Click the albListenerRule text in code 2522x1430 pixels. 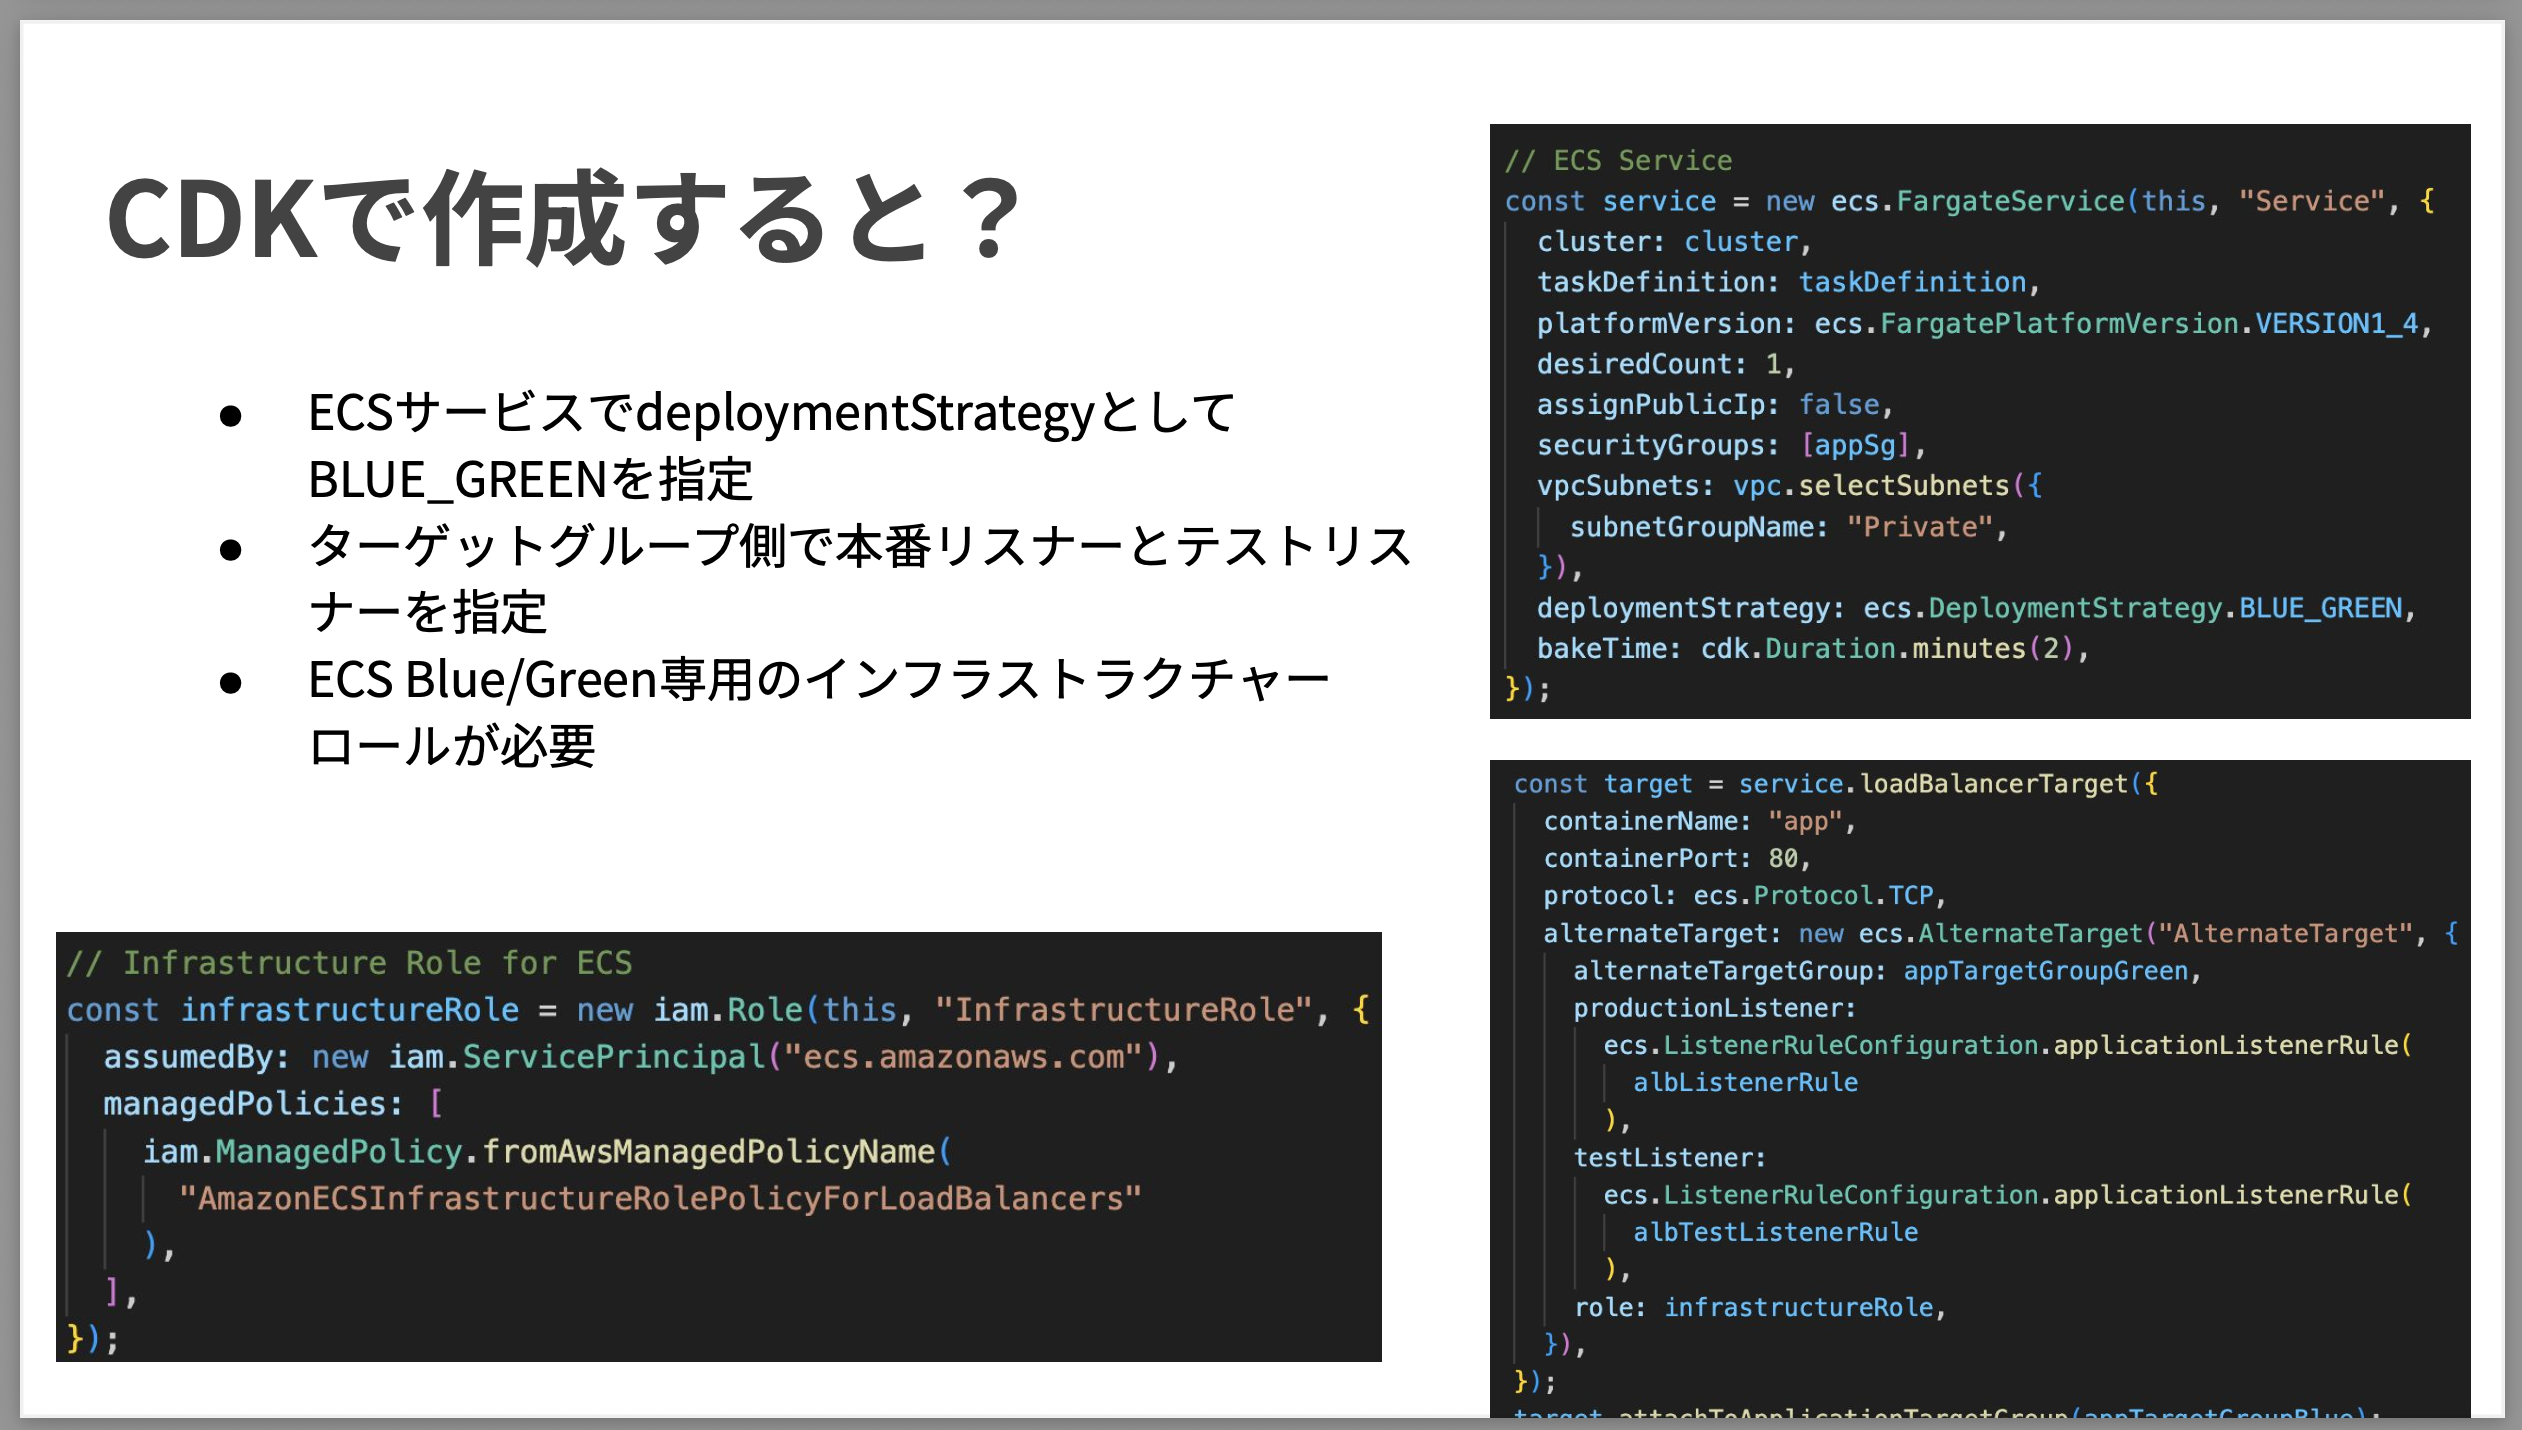1745,1082
